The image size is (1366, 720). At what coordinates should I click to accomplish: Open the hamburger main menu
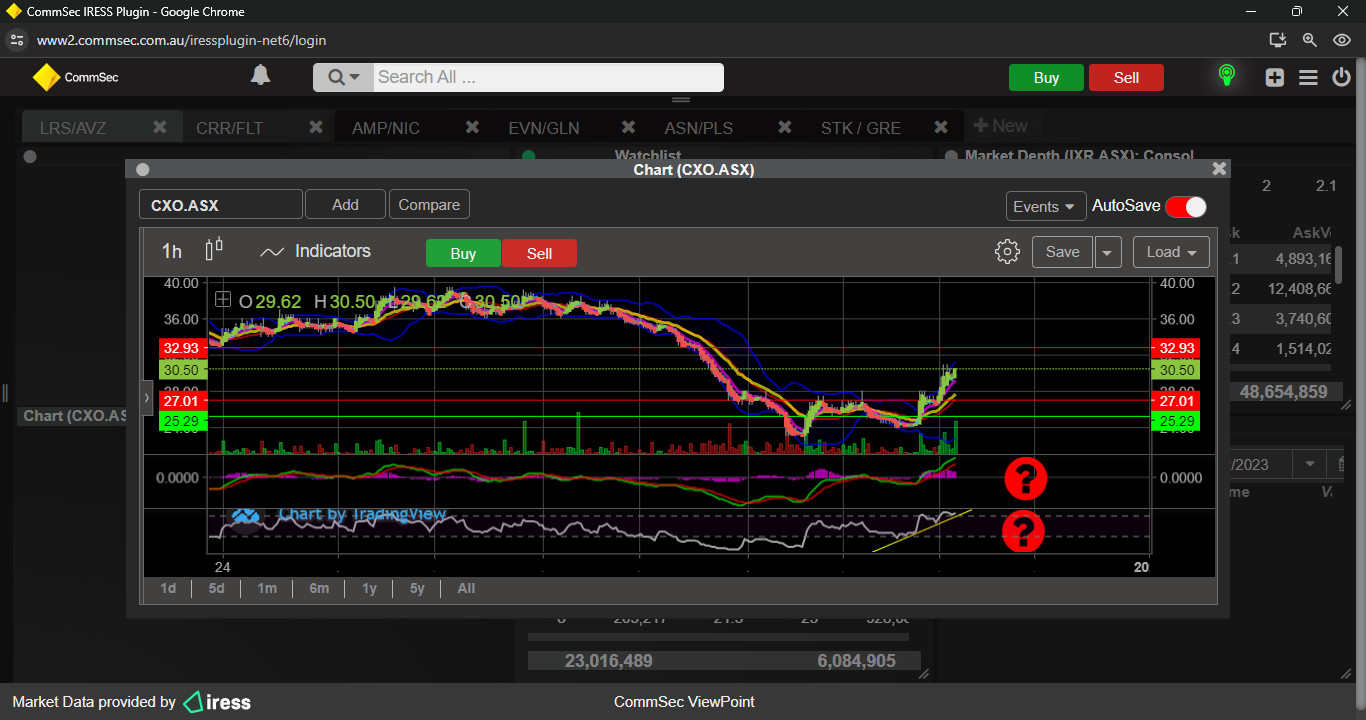pos(1308,77)
